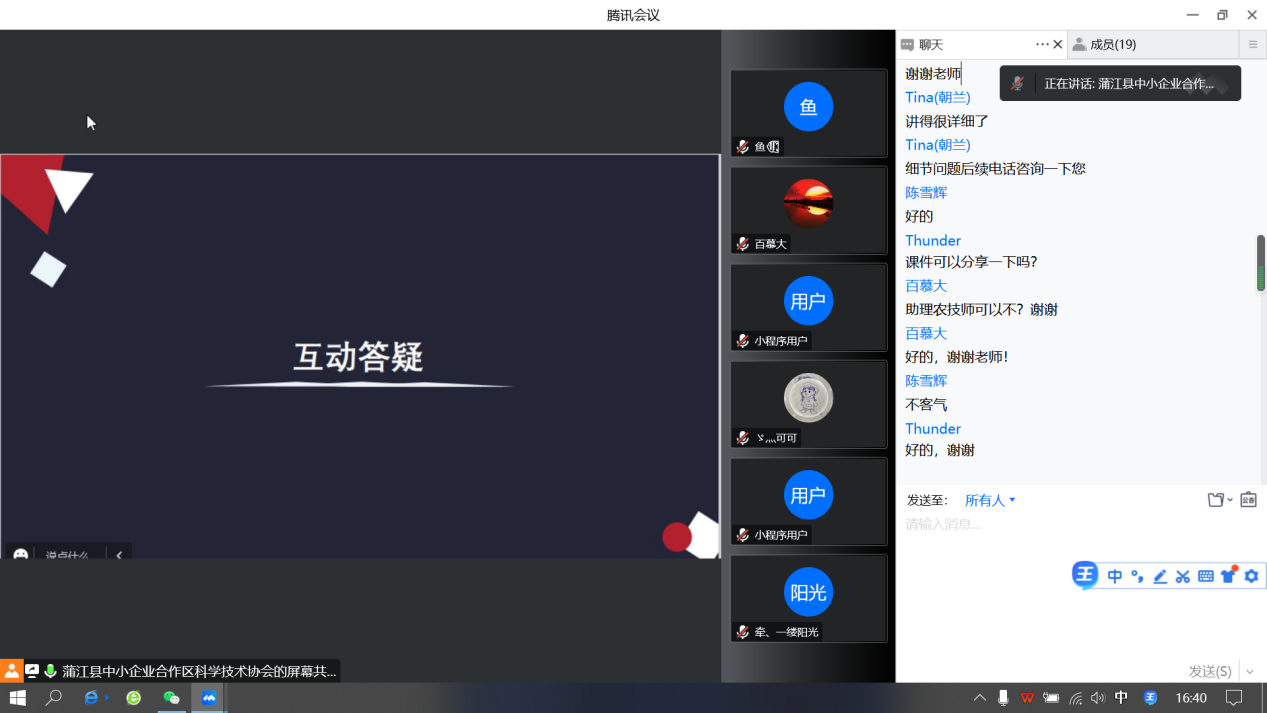The width and height of the screenshot is (1267, 713).
Task: Select the screenshot scissors tool on input toolbar
Action: click(x=1182, y=577)
